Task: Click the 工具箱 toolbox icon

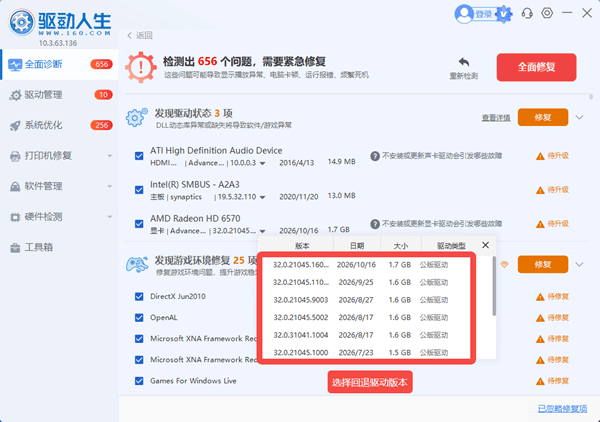Action: click(15, 248)
